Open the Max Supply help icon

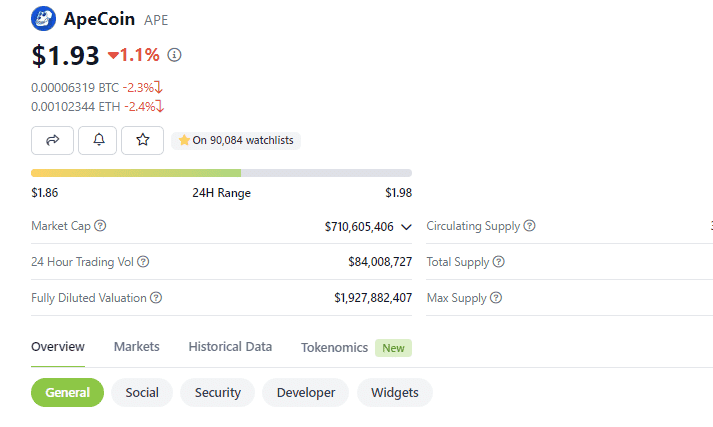[x=496, y=297]
